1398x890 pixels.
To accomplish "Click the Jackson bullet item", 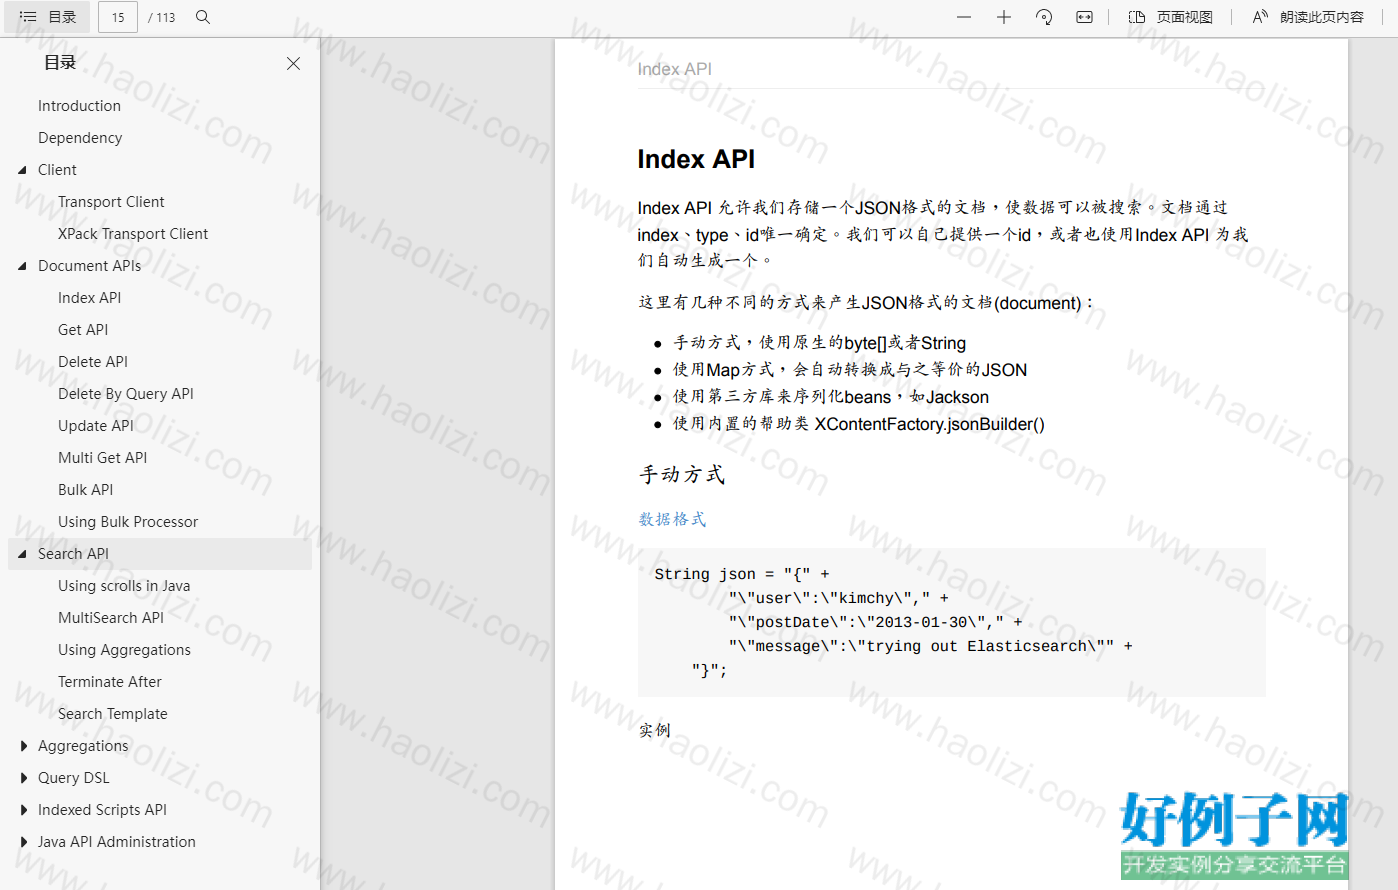I will coord(831,397).
